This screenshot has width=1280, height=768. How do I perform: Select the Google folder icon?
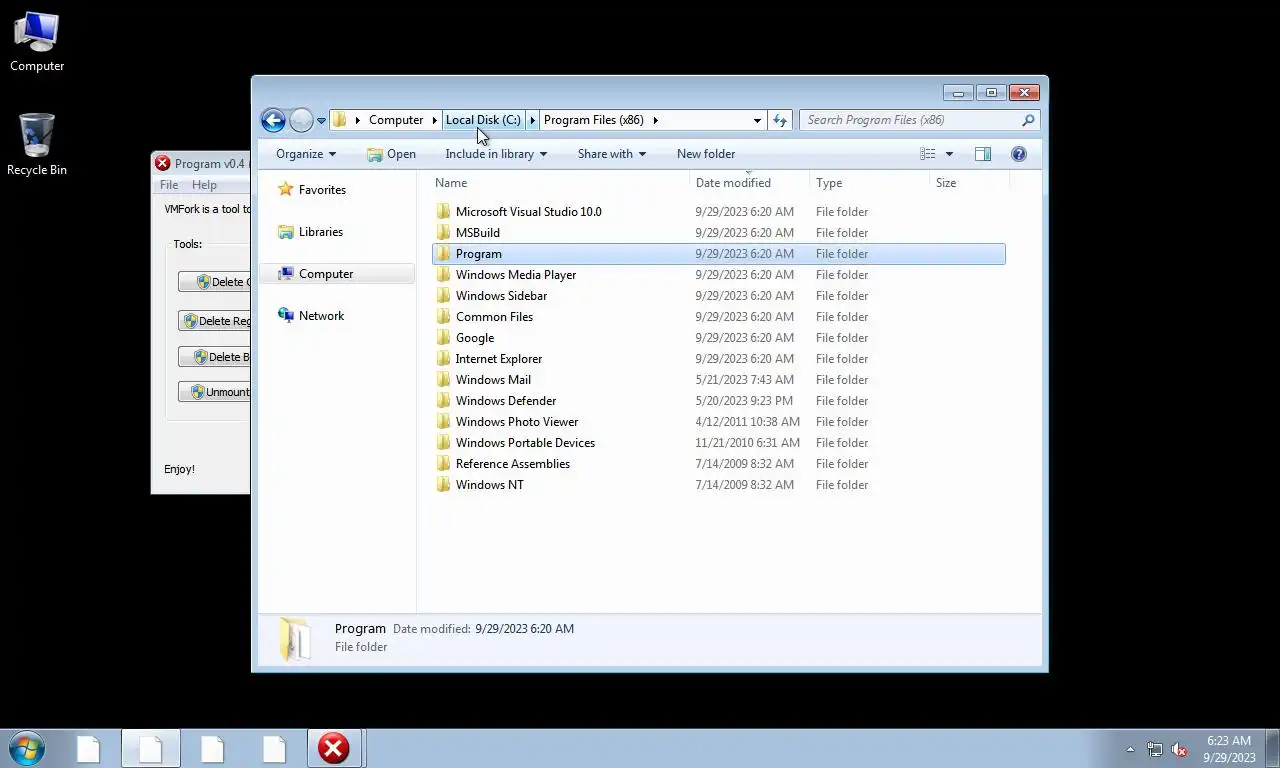444,338
